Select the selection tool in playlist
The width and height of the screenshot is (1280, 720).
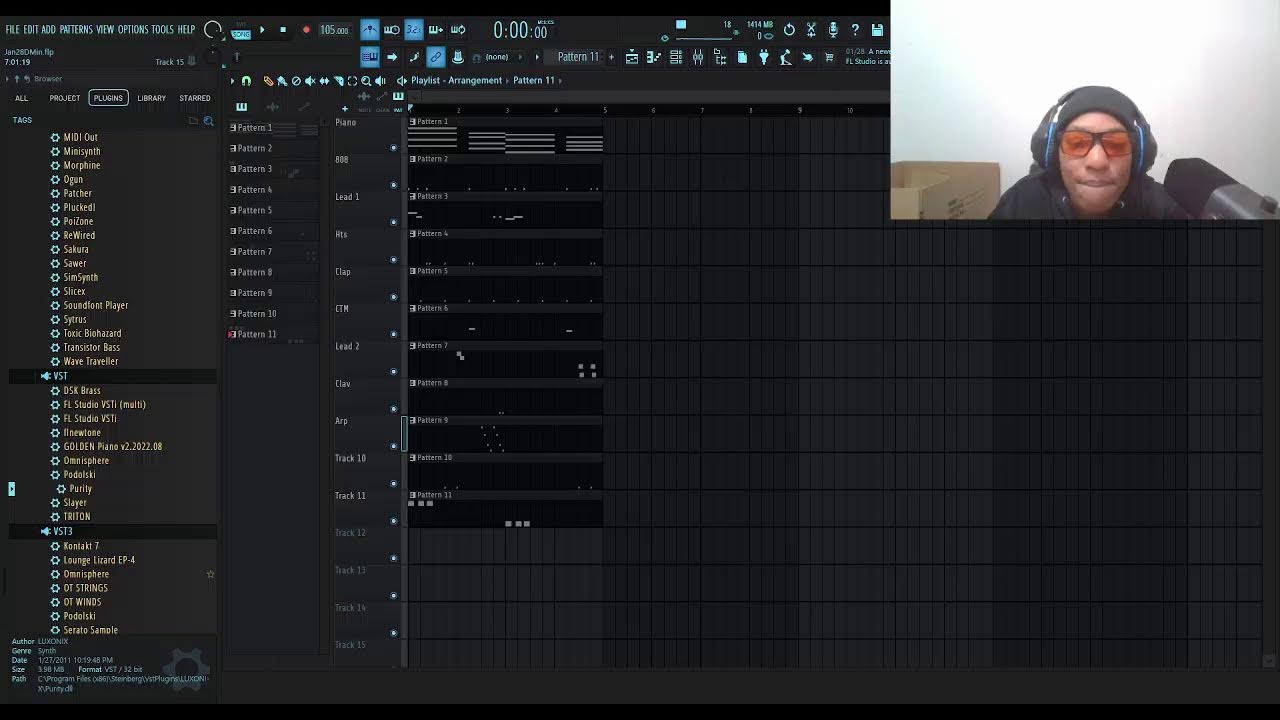coord(352,81)
